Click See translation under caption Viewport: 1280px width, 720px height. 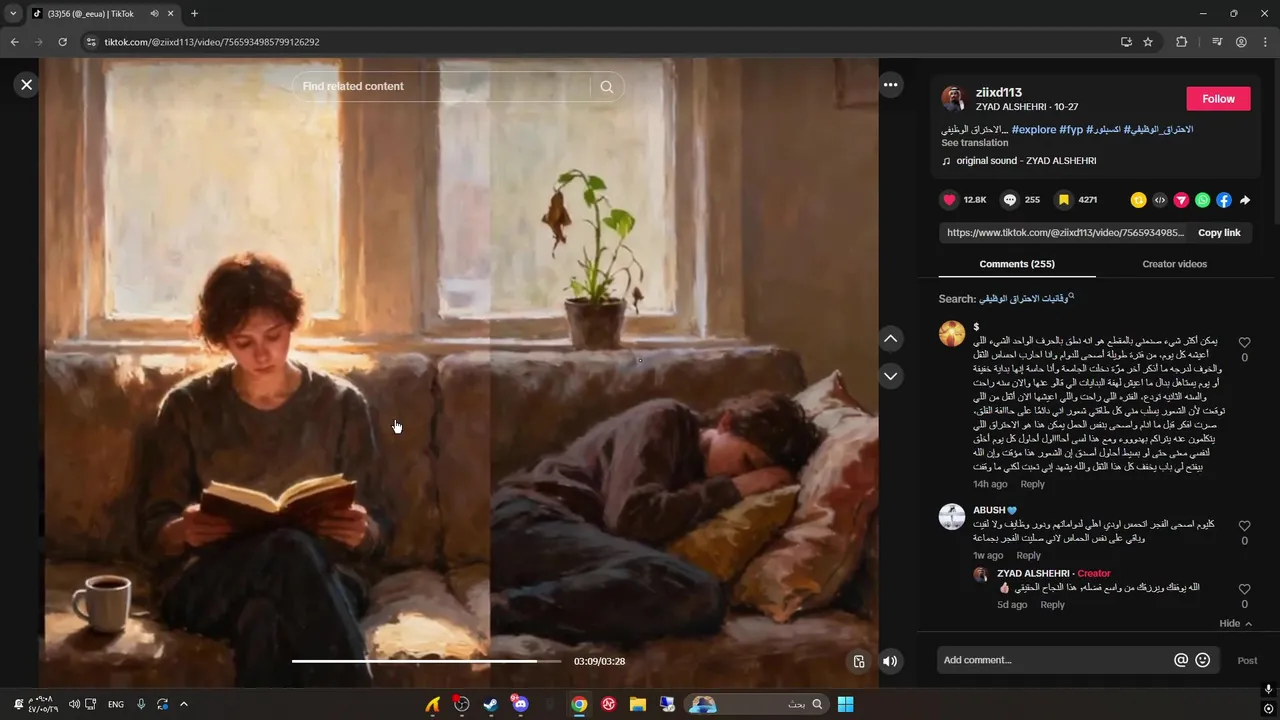[975, 143]
